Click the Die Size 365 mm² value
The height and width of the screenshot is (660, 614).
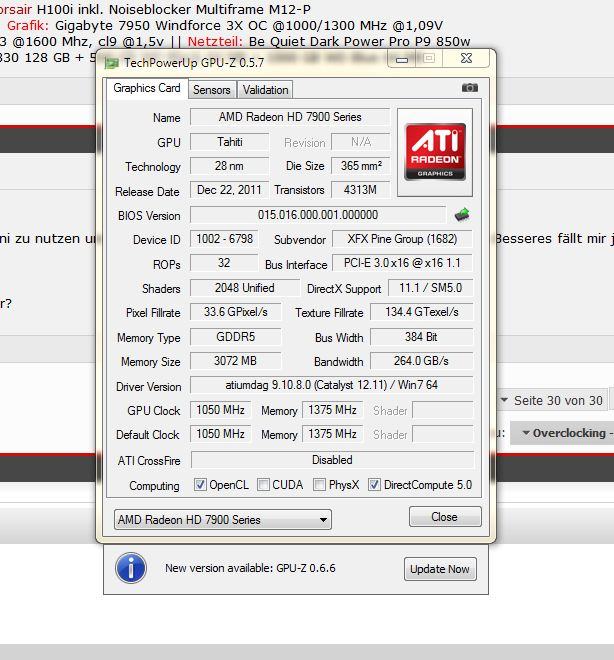(360, 166)
